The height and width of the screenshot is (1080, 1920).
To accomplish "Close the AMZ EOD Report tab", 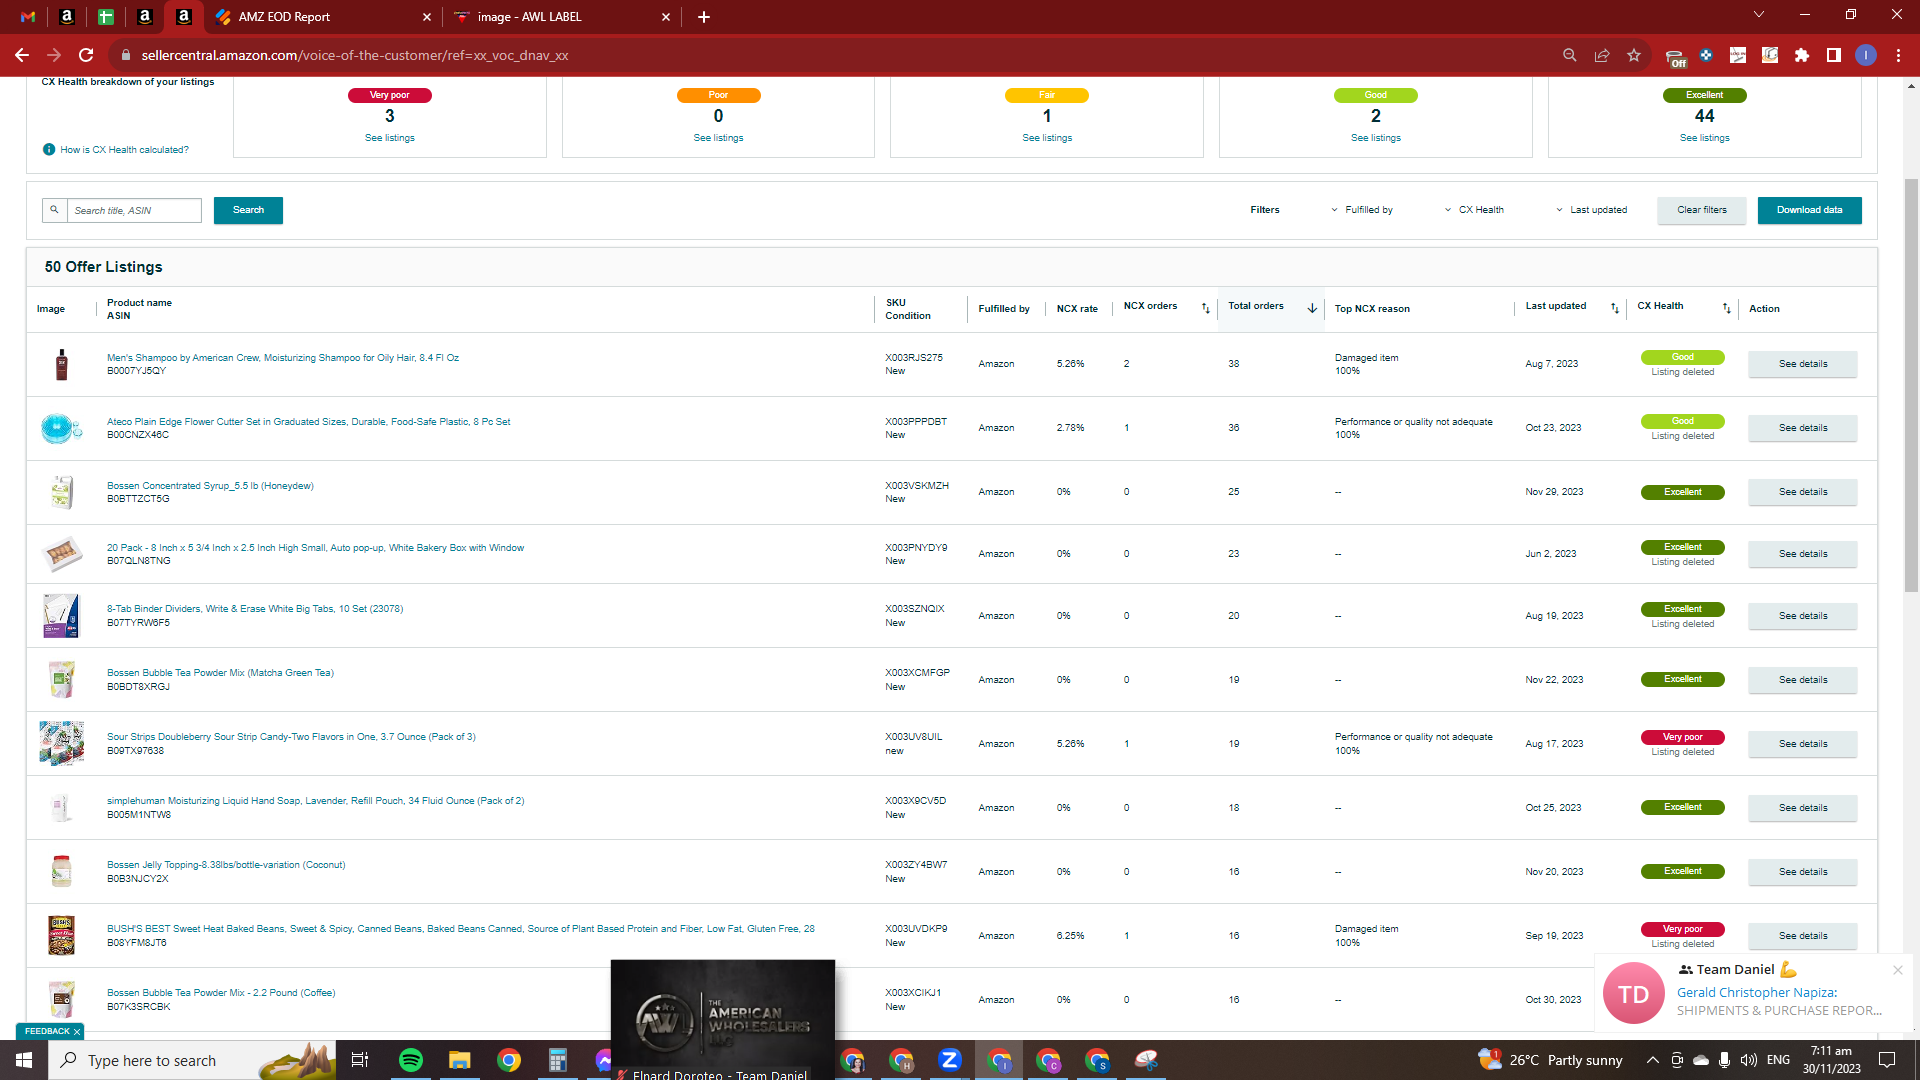I will coord(427,17).
